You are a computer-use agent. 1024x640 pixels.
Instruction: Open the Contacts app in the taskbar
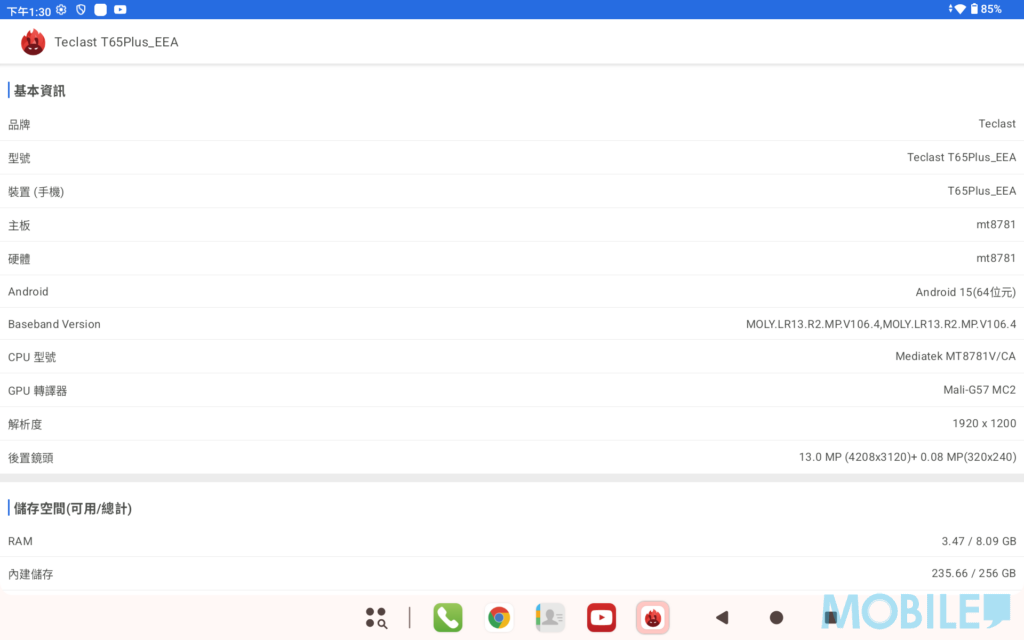coord(550,618)
